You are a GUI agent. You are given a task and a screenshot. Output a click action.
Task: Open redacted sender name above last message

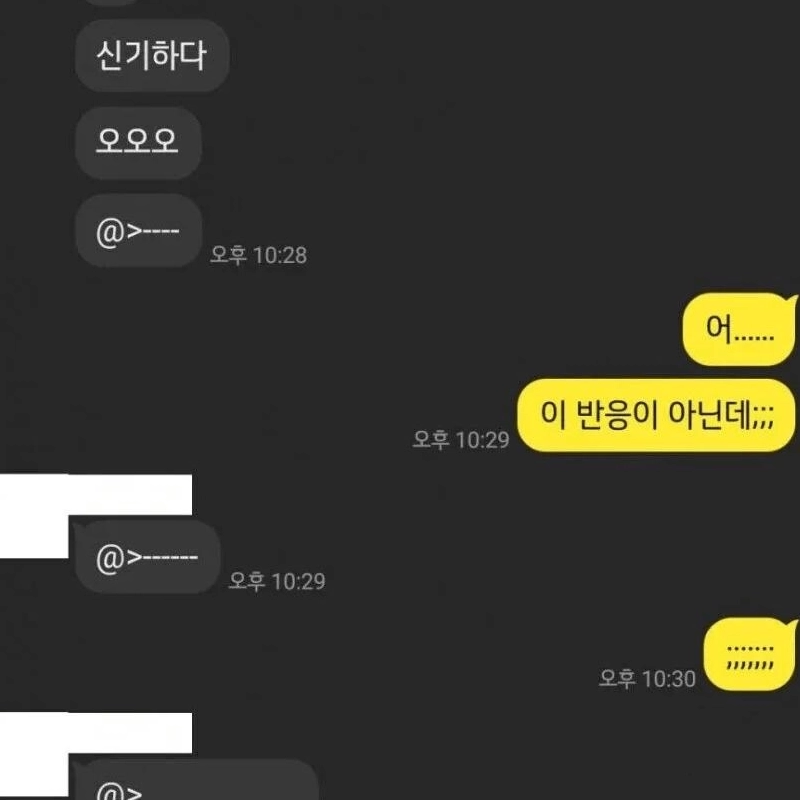coord(130,733)
